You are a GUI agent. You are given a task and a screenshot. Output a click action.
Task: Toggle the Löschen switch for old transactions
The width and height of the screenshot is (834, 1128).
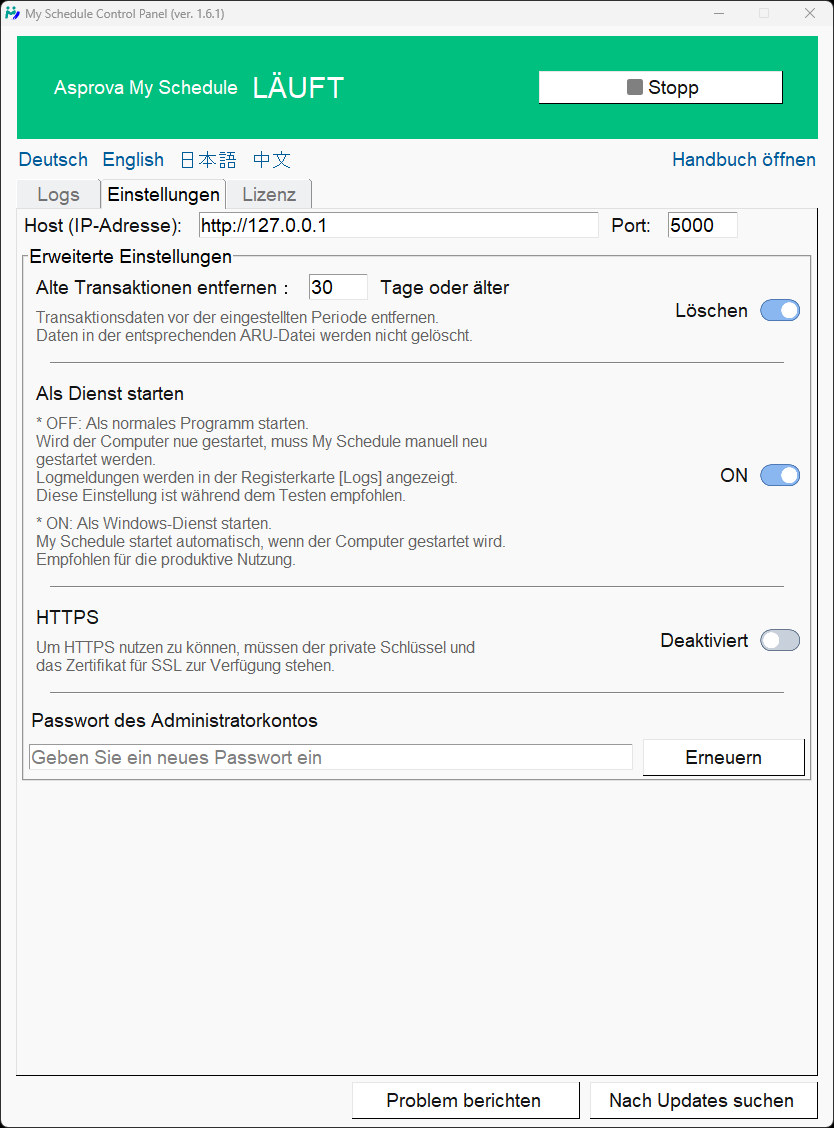(780, 311)
